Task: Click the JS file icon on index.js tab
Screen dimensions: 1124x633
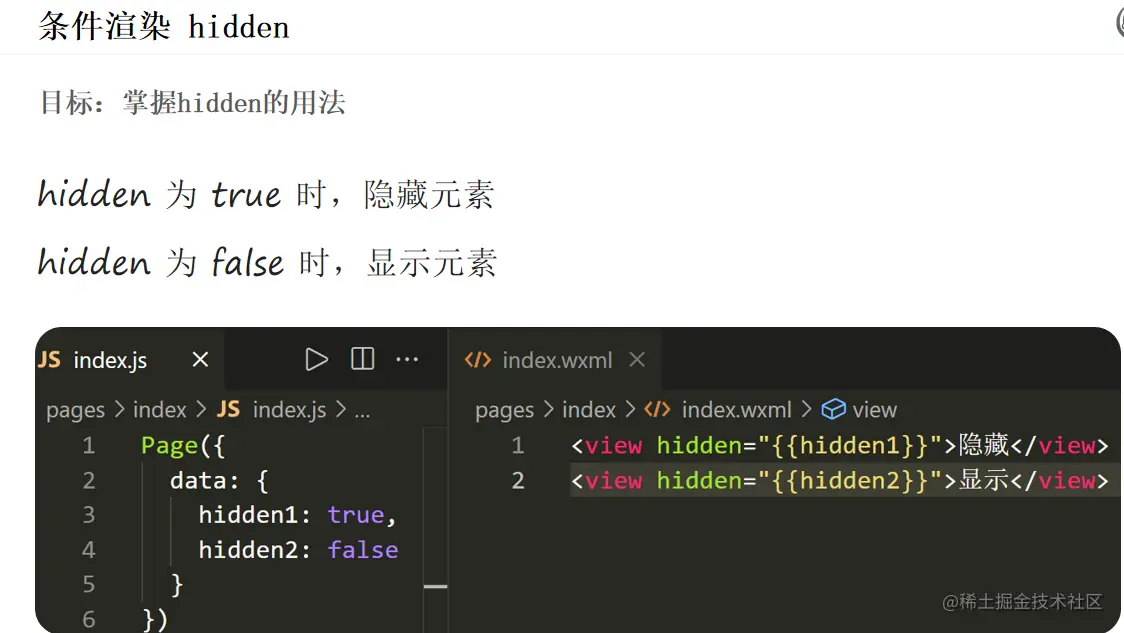Action: tap(49, 360)
